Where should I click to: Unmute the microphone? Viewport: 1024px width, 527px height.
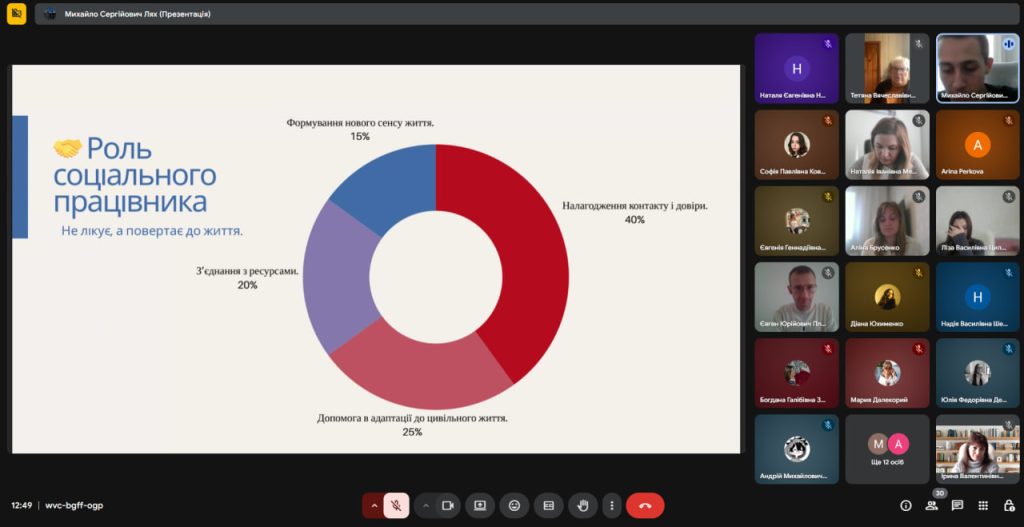pyautogui.click(x=396, y=506)
